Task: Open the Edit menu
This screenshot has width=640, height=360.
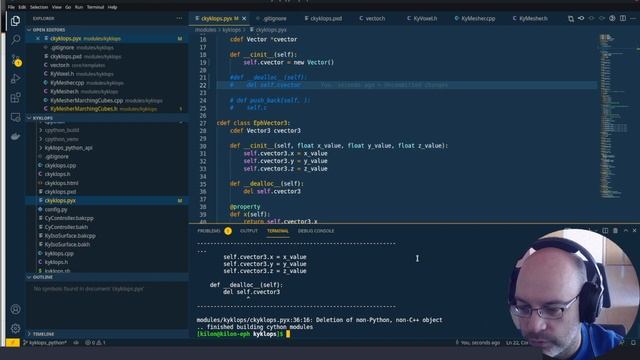Action: click(22, 7)
